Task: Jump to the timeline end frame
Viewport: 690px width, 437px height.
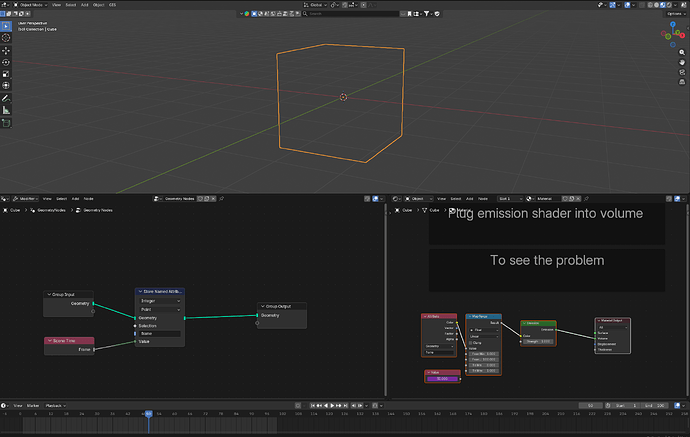Action: 345,405
